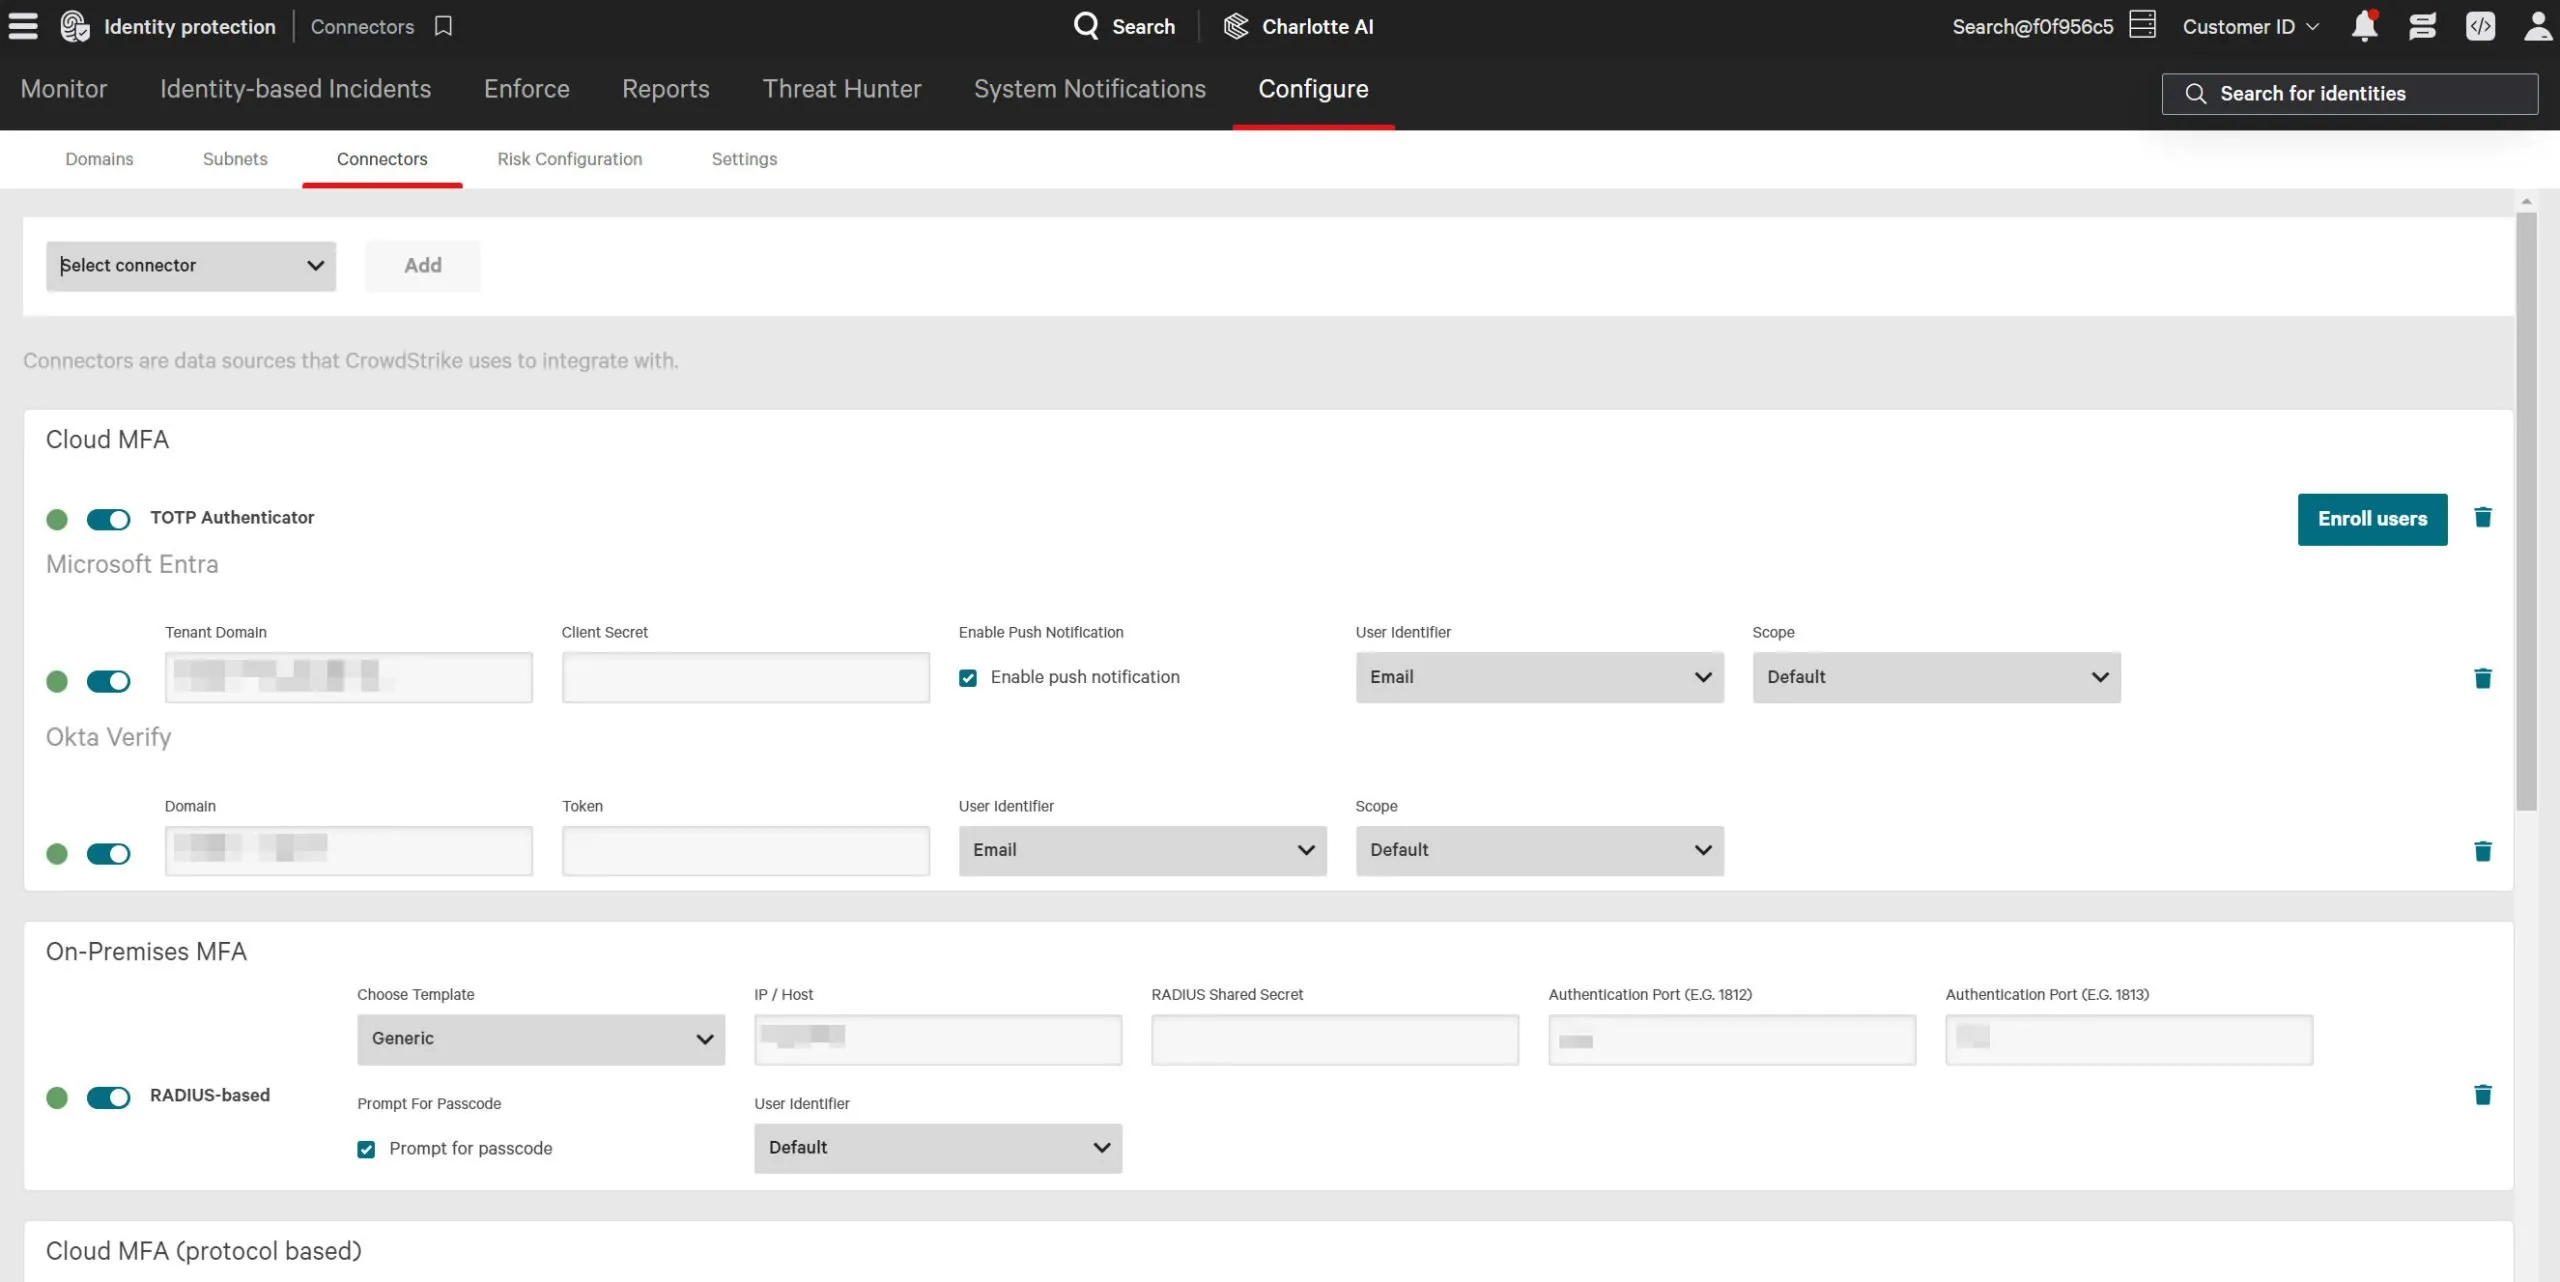Open the Enforce menu
2560x1282 pixels.
point(527,89)
